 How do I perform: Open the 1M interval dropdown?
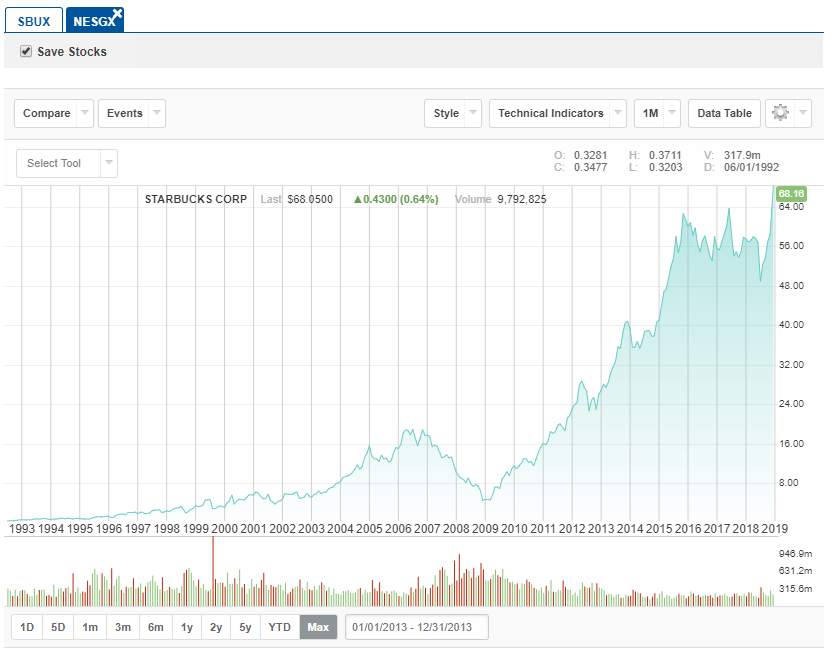657,113
